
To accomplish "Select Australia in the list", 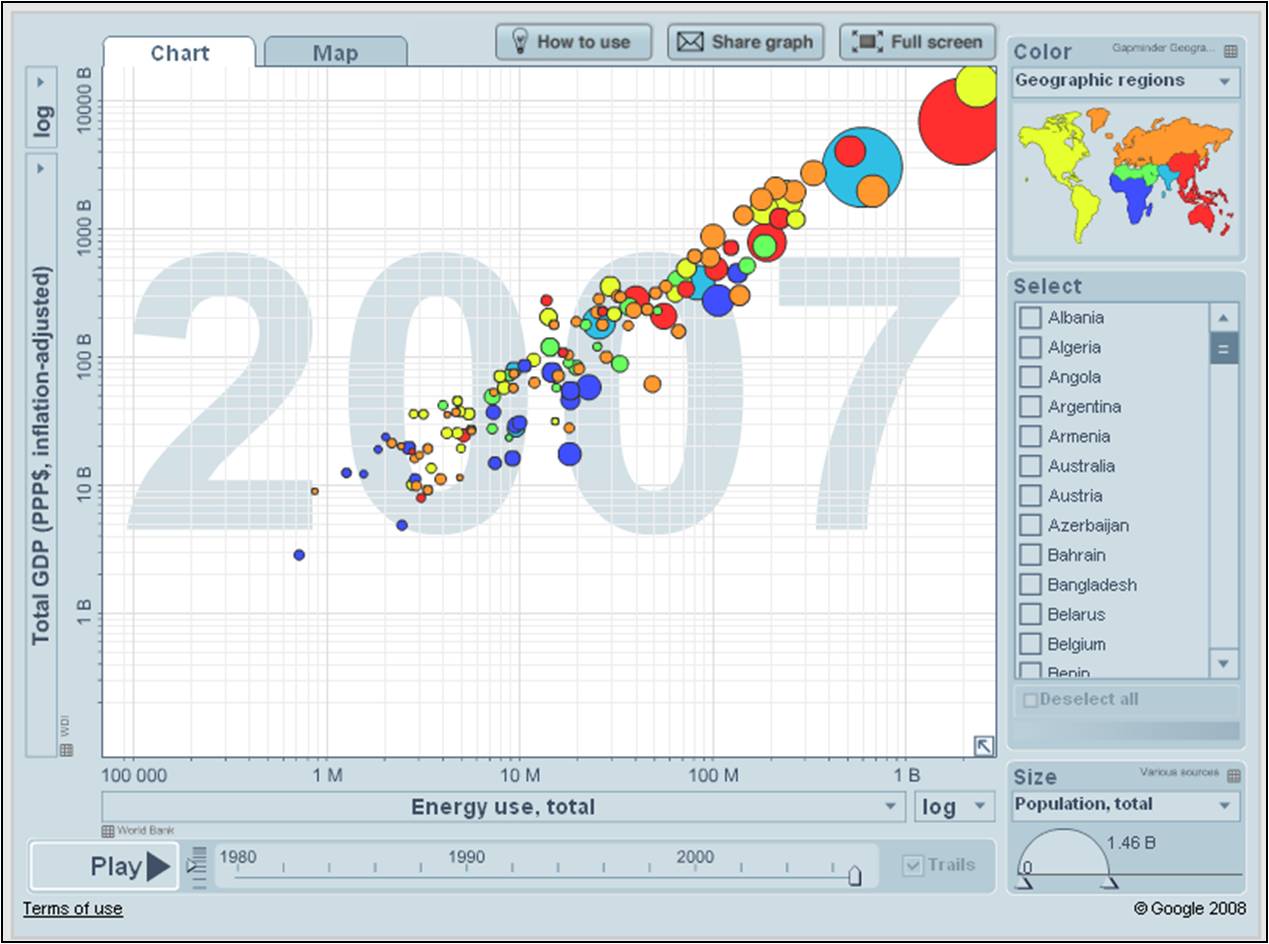I will point(1030,466).
